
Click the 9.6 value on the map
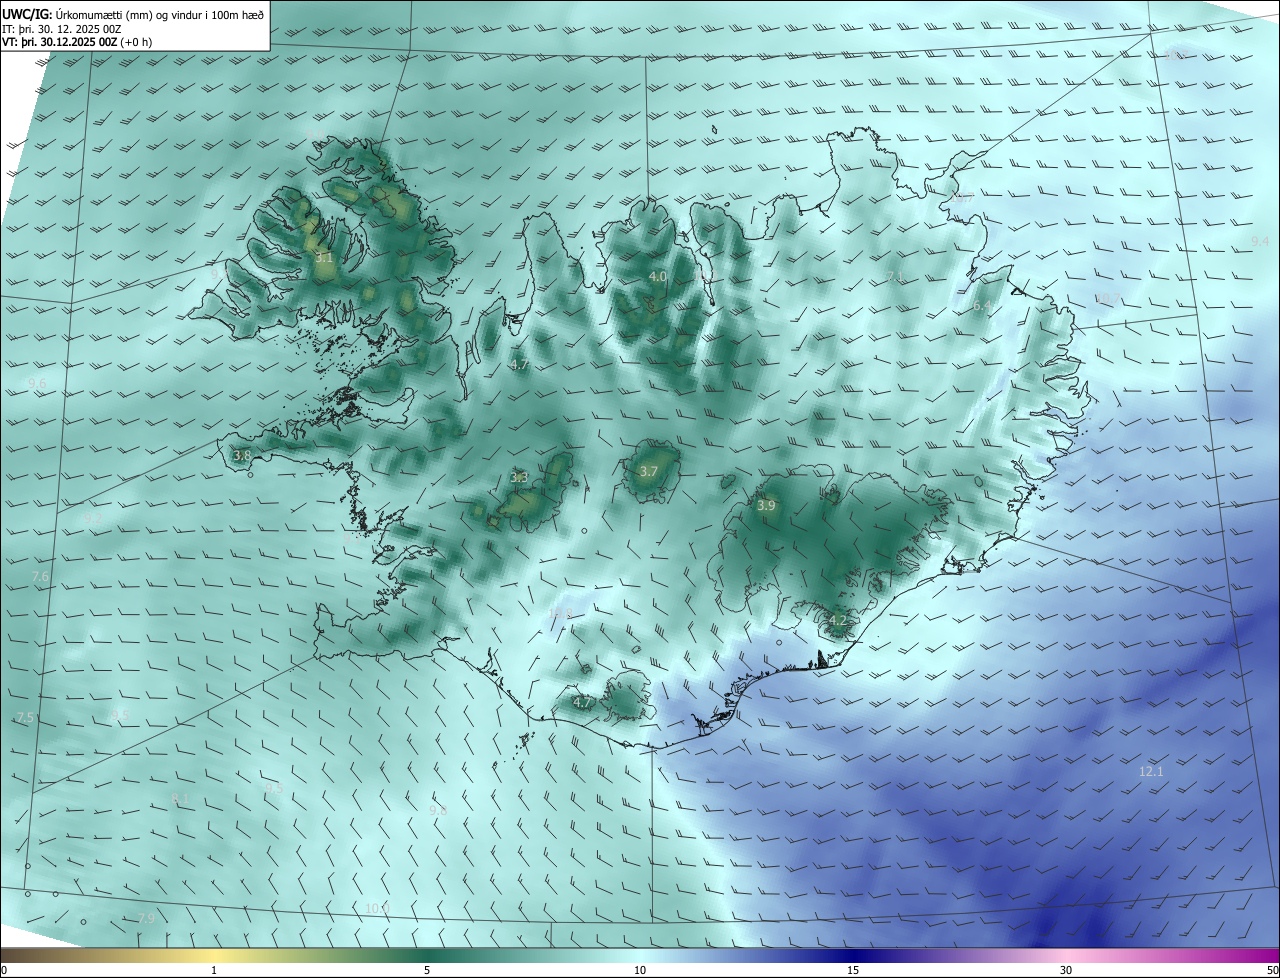(x=37, y=384)
